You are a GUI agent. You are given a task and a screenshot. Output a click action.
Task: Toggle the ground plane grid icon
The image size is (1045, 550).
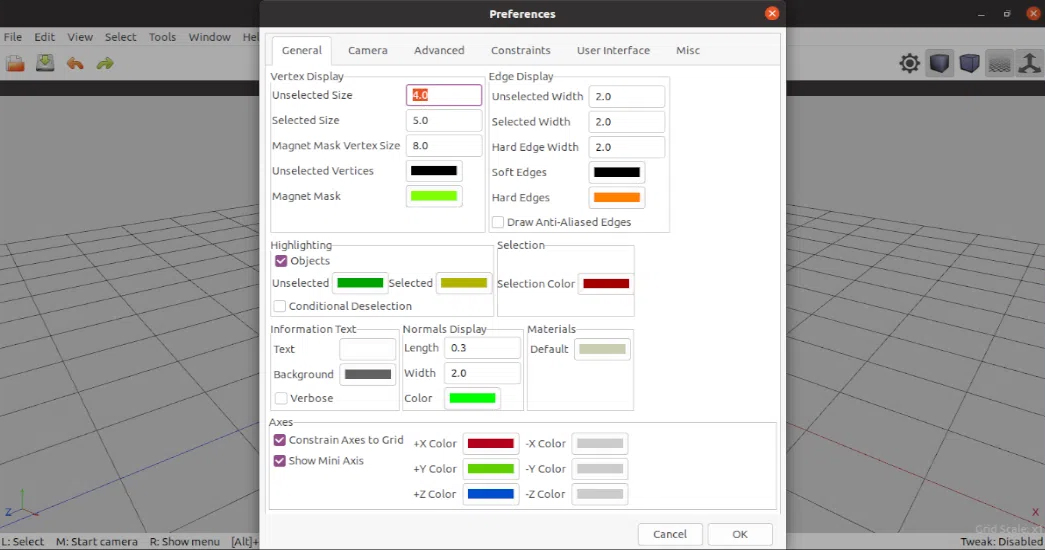(999, 64)
